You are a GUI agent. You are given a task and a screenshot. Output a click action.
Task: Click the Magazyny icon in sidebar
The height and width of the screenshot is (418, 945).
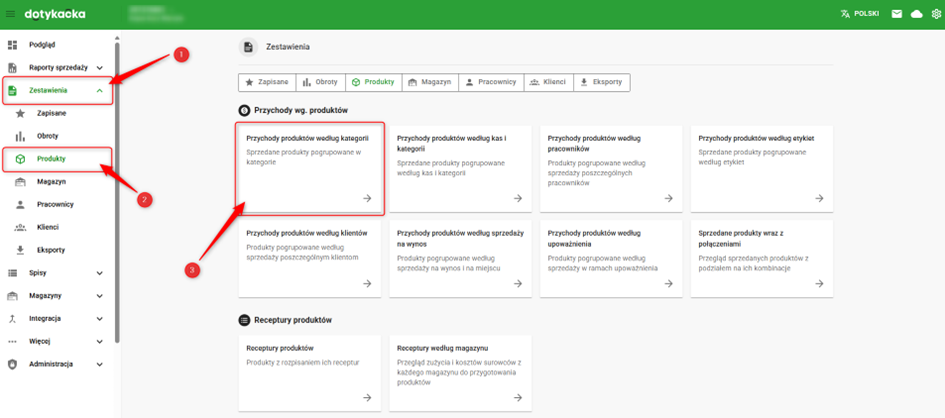(12, 296)
